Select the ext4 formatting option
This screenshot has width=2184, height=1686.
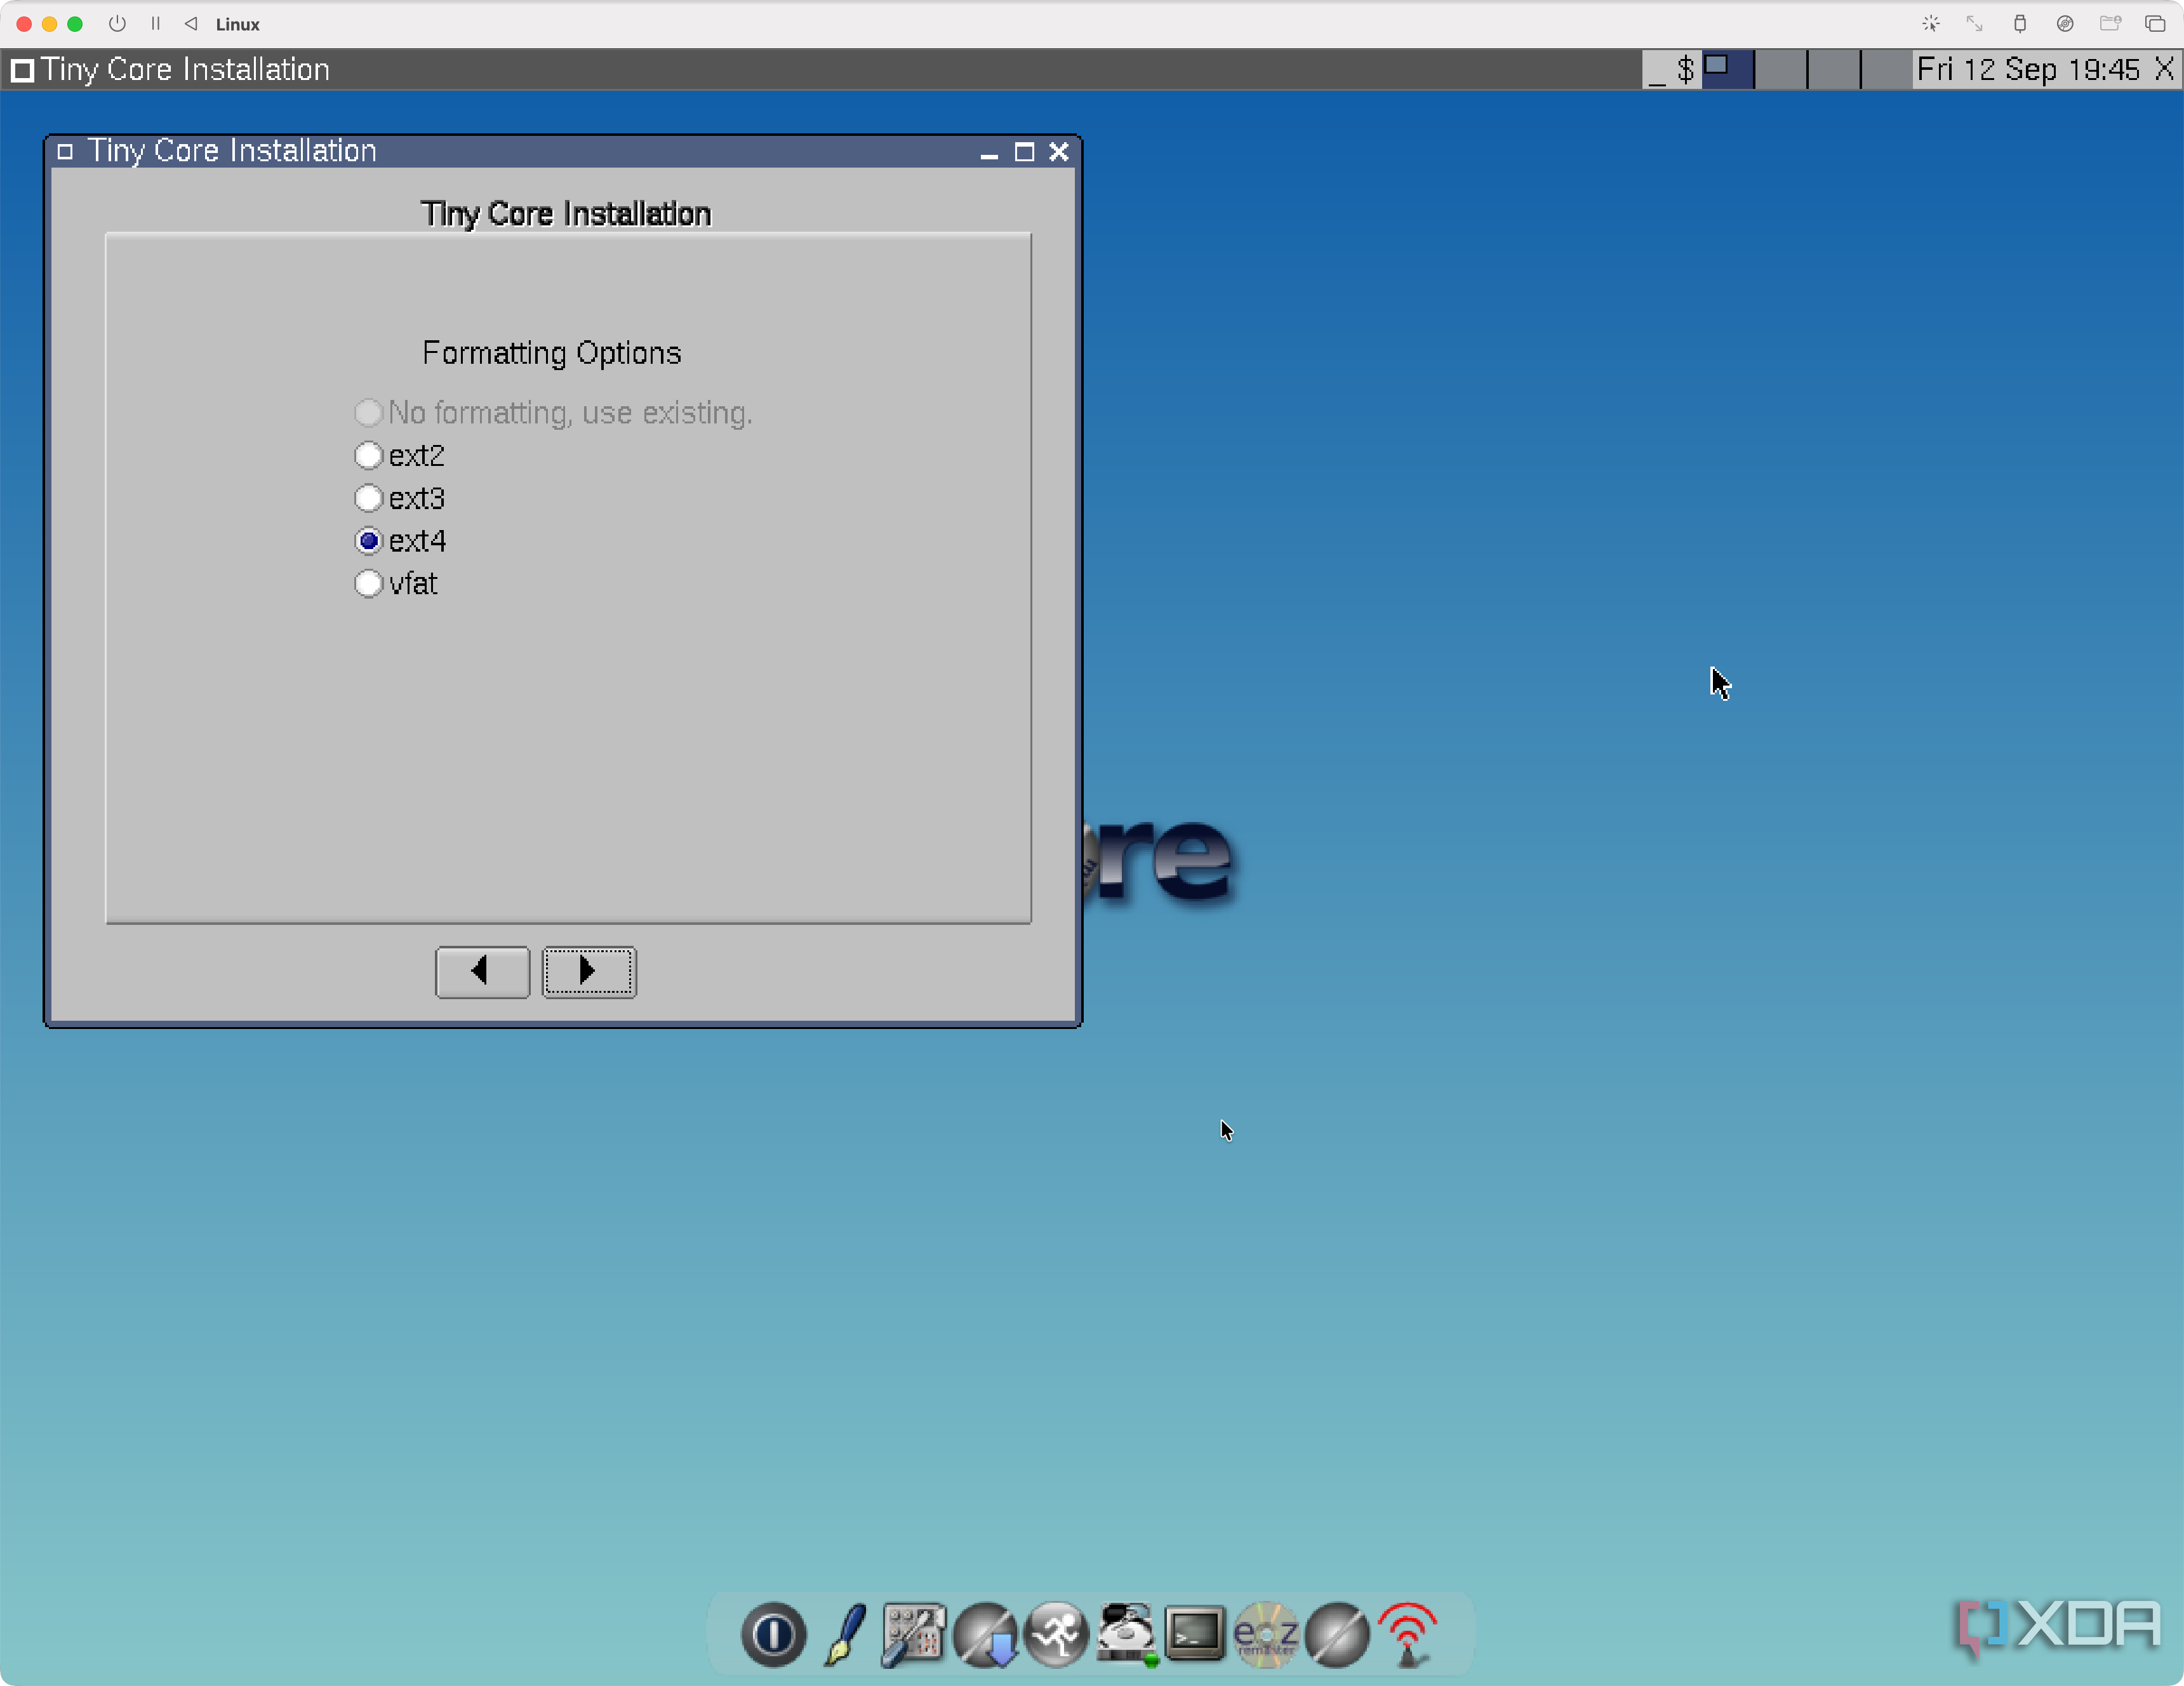point(401,541)
